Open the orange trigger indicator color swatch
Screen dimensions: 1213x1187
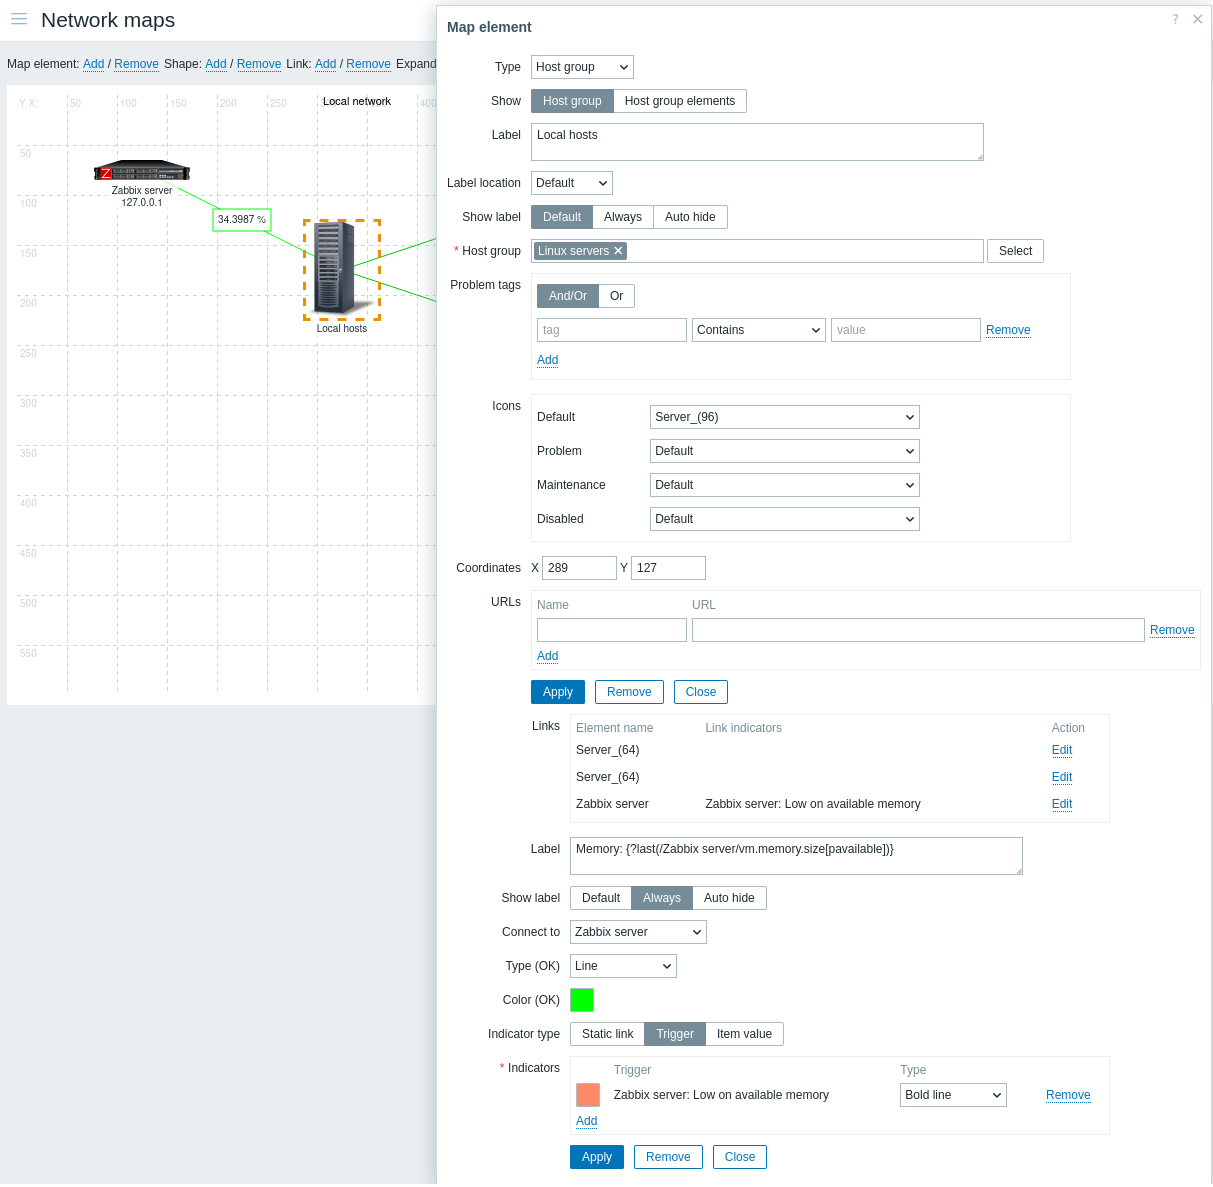[x=588, y=1095]
